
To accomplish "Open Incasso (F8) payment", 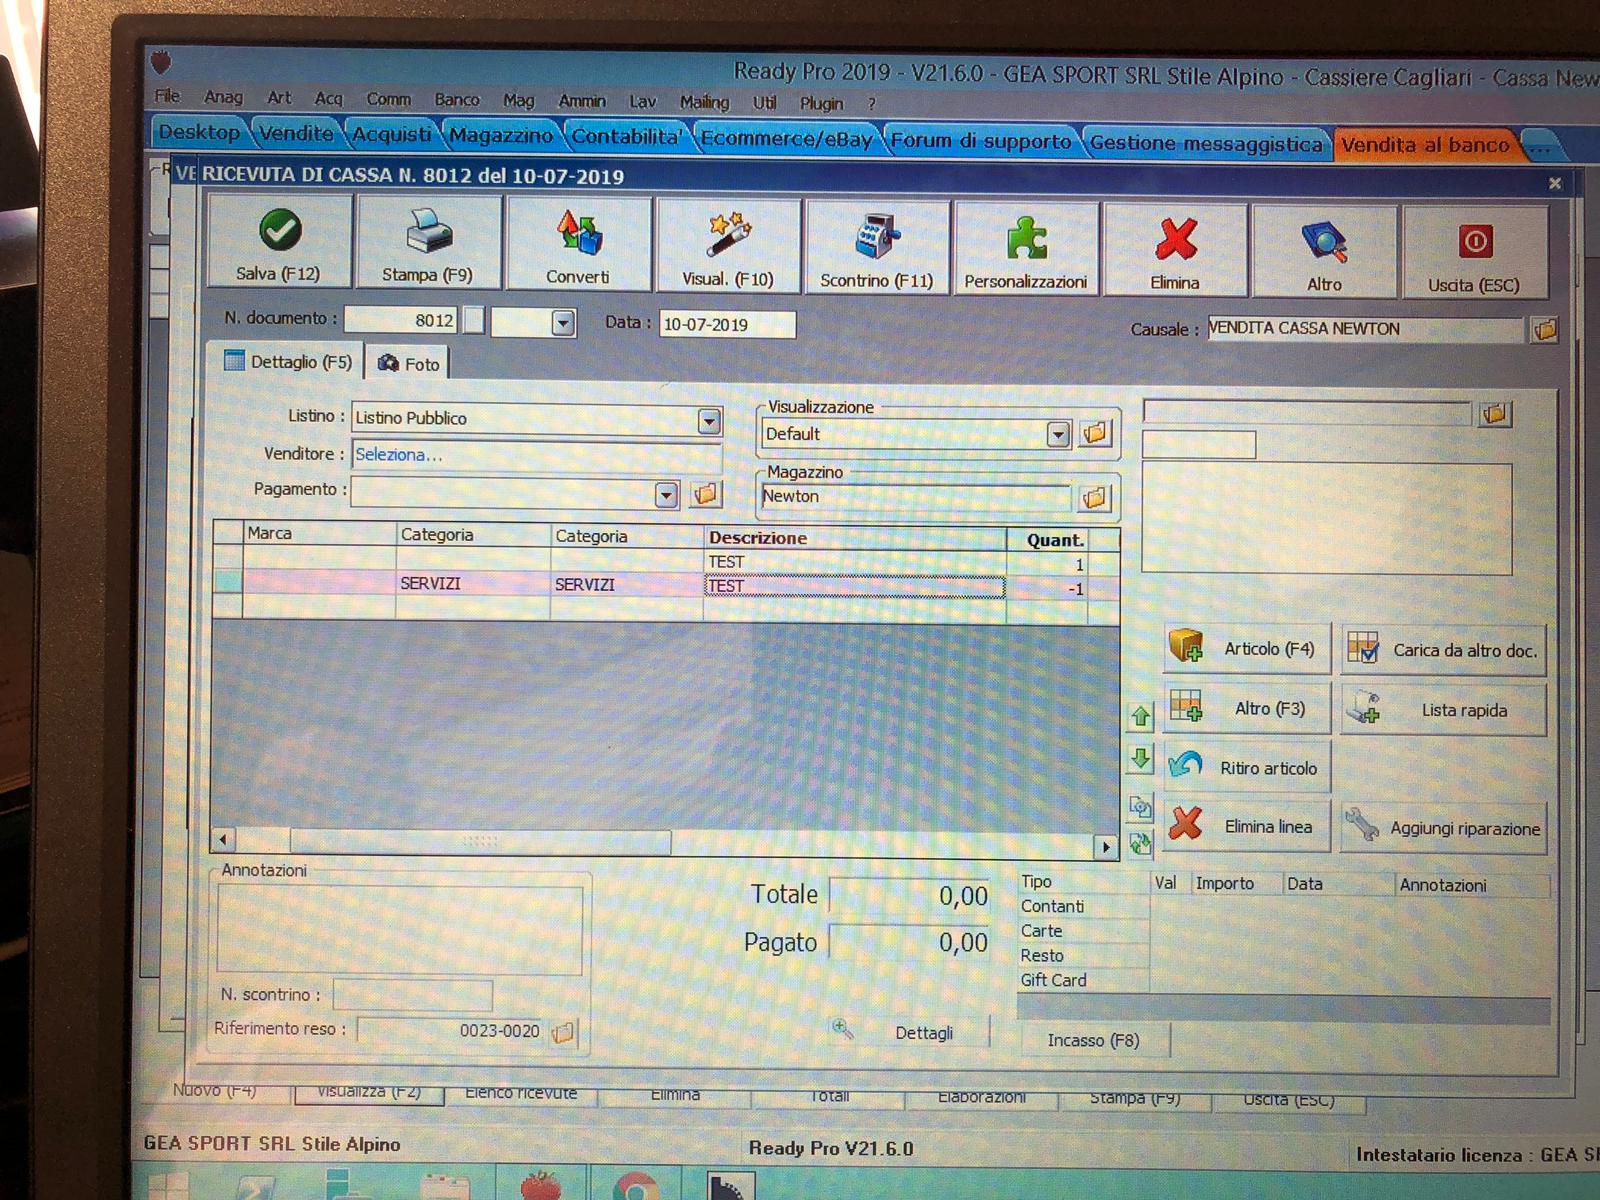I will pos(1093,1040).
